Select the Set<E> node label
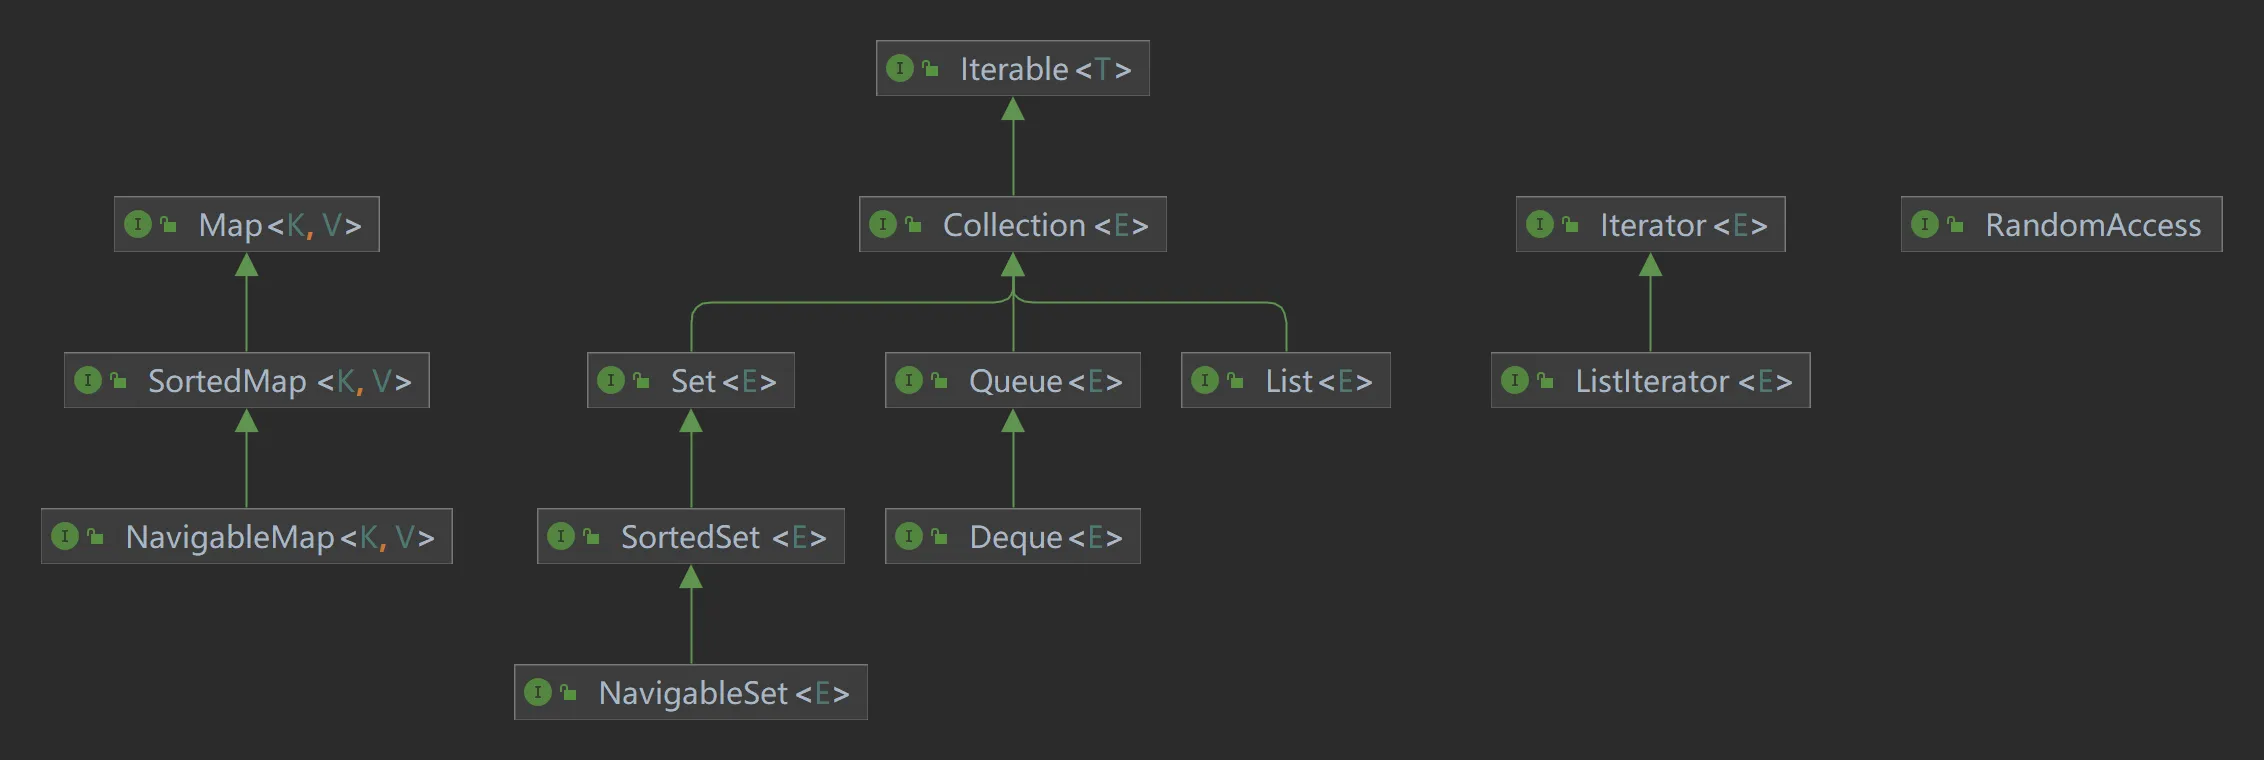2264x760 pixels. pos(723,381)
